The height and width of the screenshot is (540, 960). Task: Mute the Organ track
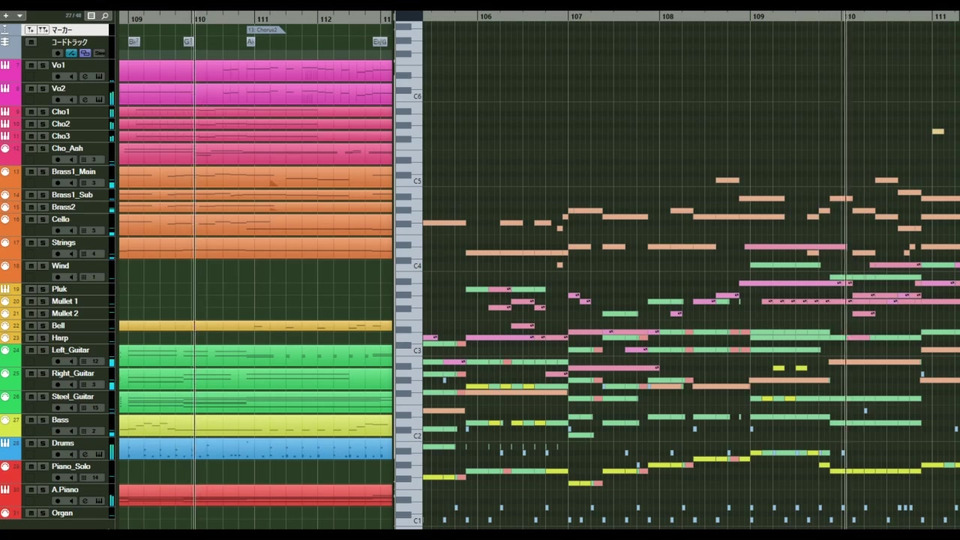click(31, 513)
